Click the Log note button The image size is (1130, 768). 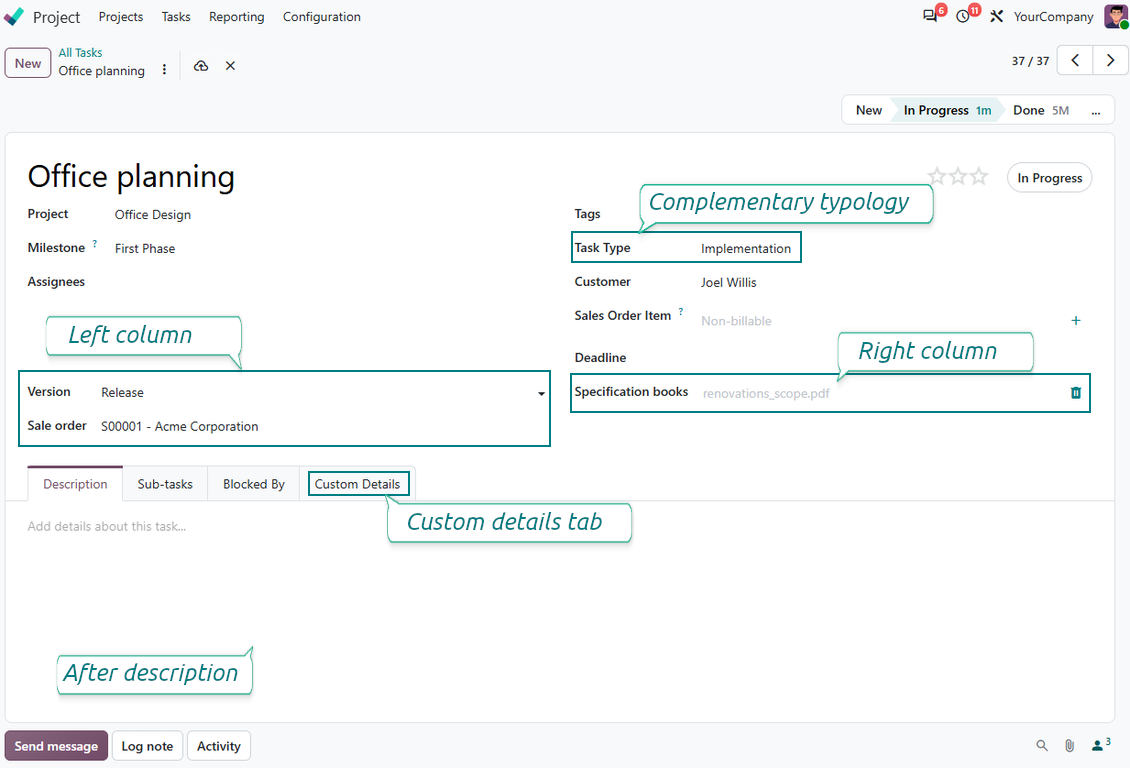click(147, 746)
